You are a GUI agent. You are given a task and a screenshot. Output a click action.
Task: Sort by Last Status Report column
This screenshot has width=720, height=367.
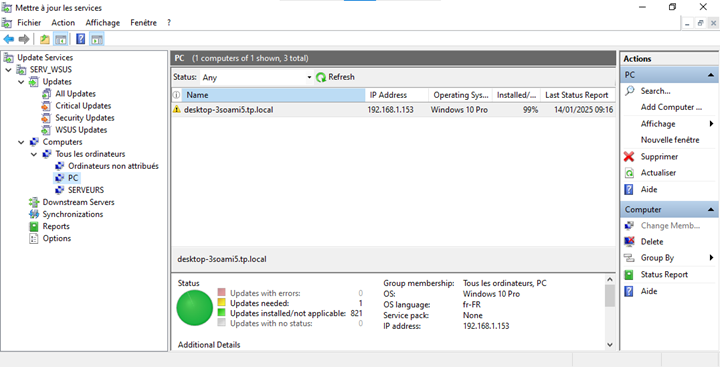click(577, 95)
